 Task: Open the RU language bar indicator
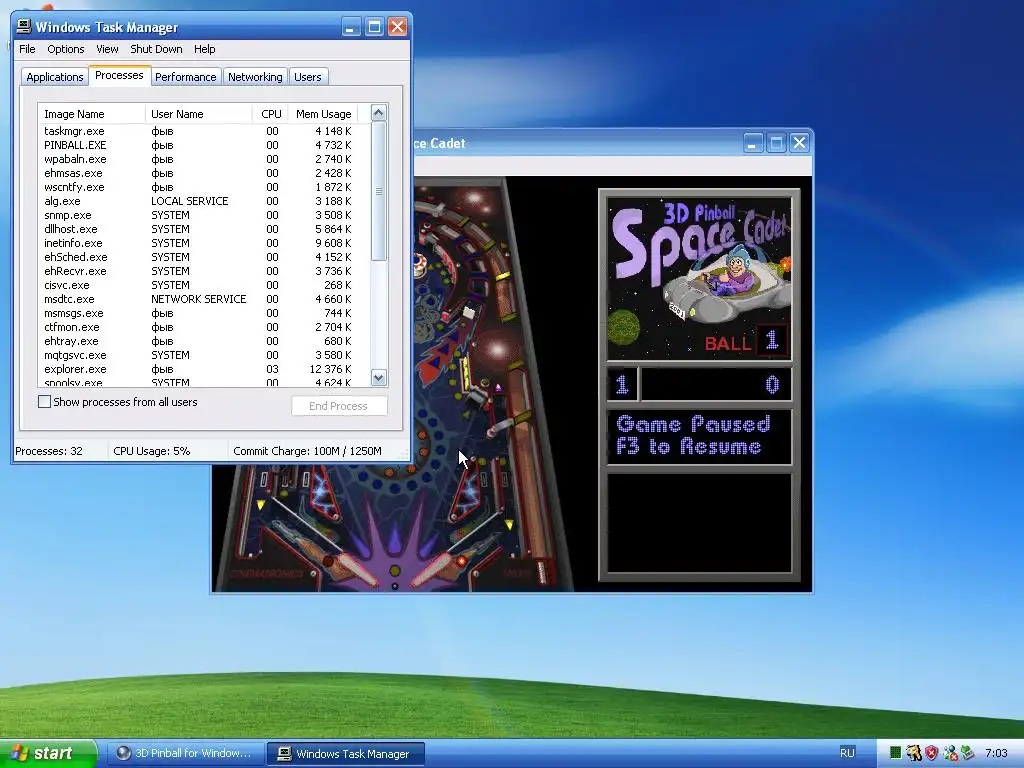pos(847,753)
